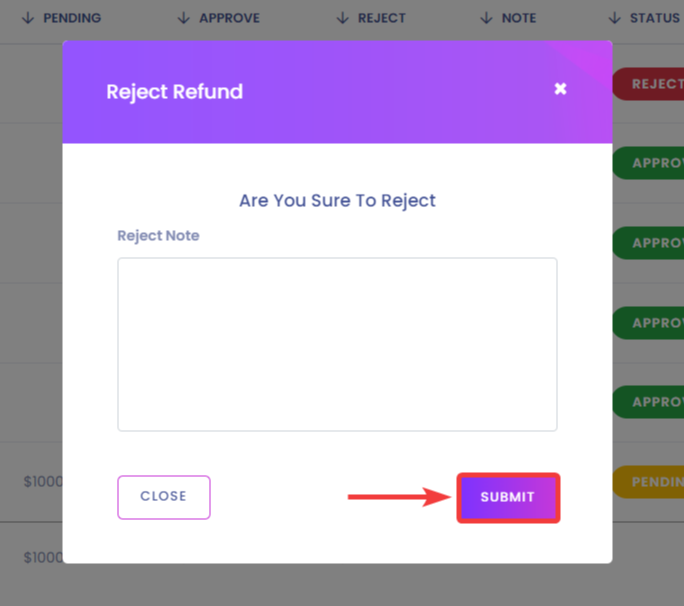Sort by Pending column arrow icon
684x606 pixels.
pyautogui.click(x=28, y=18)
